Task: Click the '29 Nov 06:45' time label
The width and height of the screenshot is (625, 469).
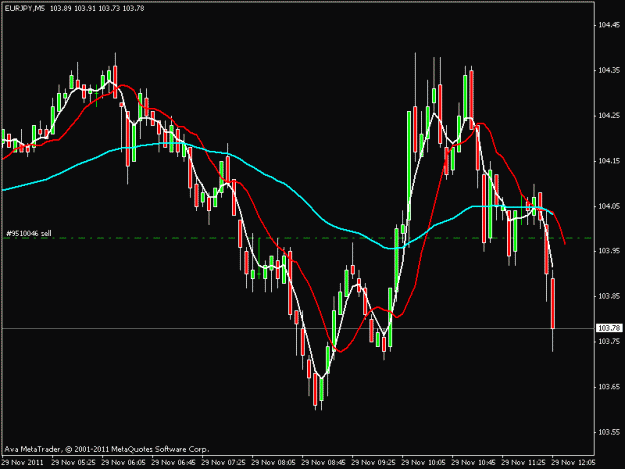Action: [173, 462]
